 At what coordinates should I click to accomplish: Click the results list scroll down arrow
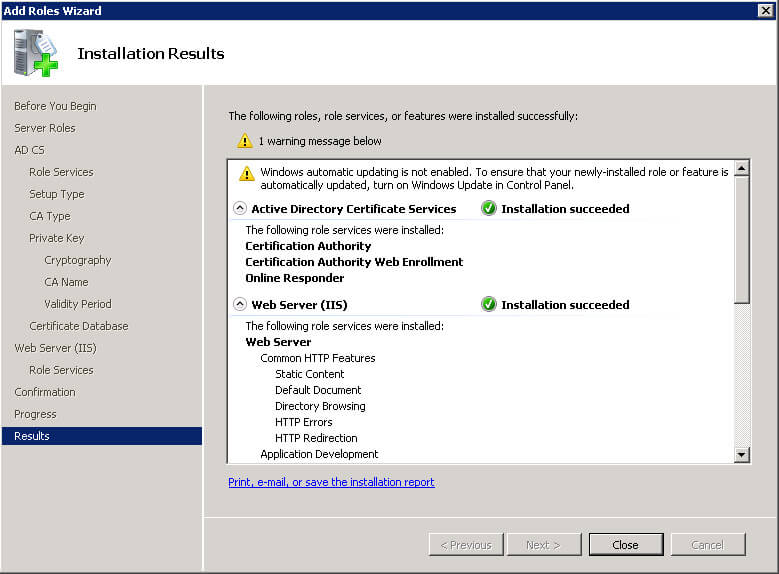pyautogui.click(x=742, y=454)
